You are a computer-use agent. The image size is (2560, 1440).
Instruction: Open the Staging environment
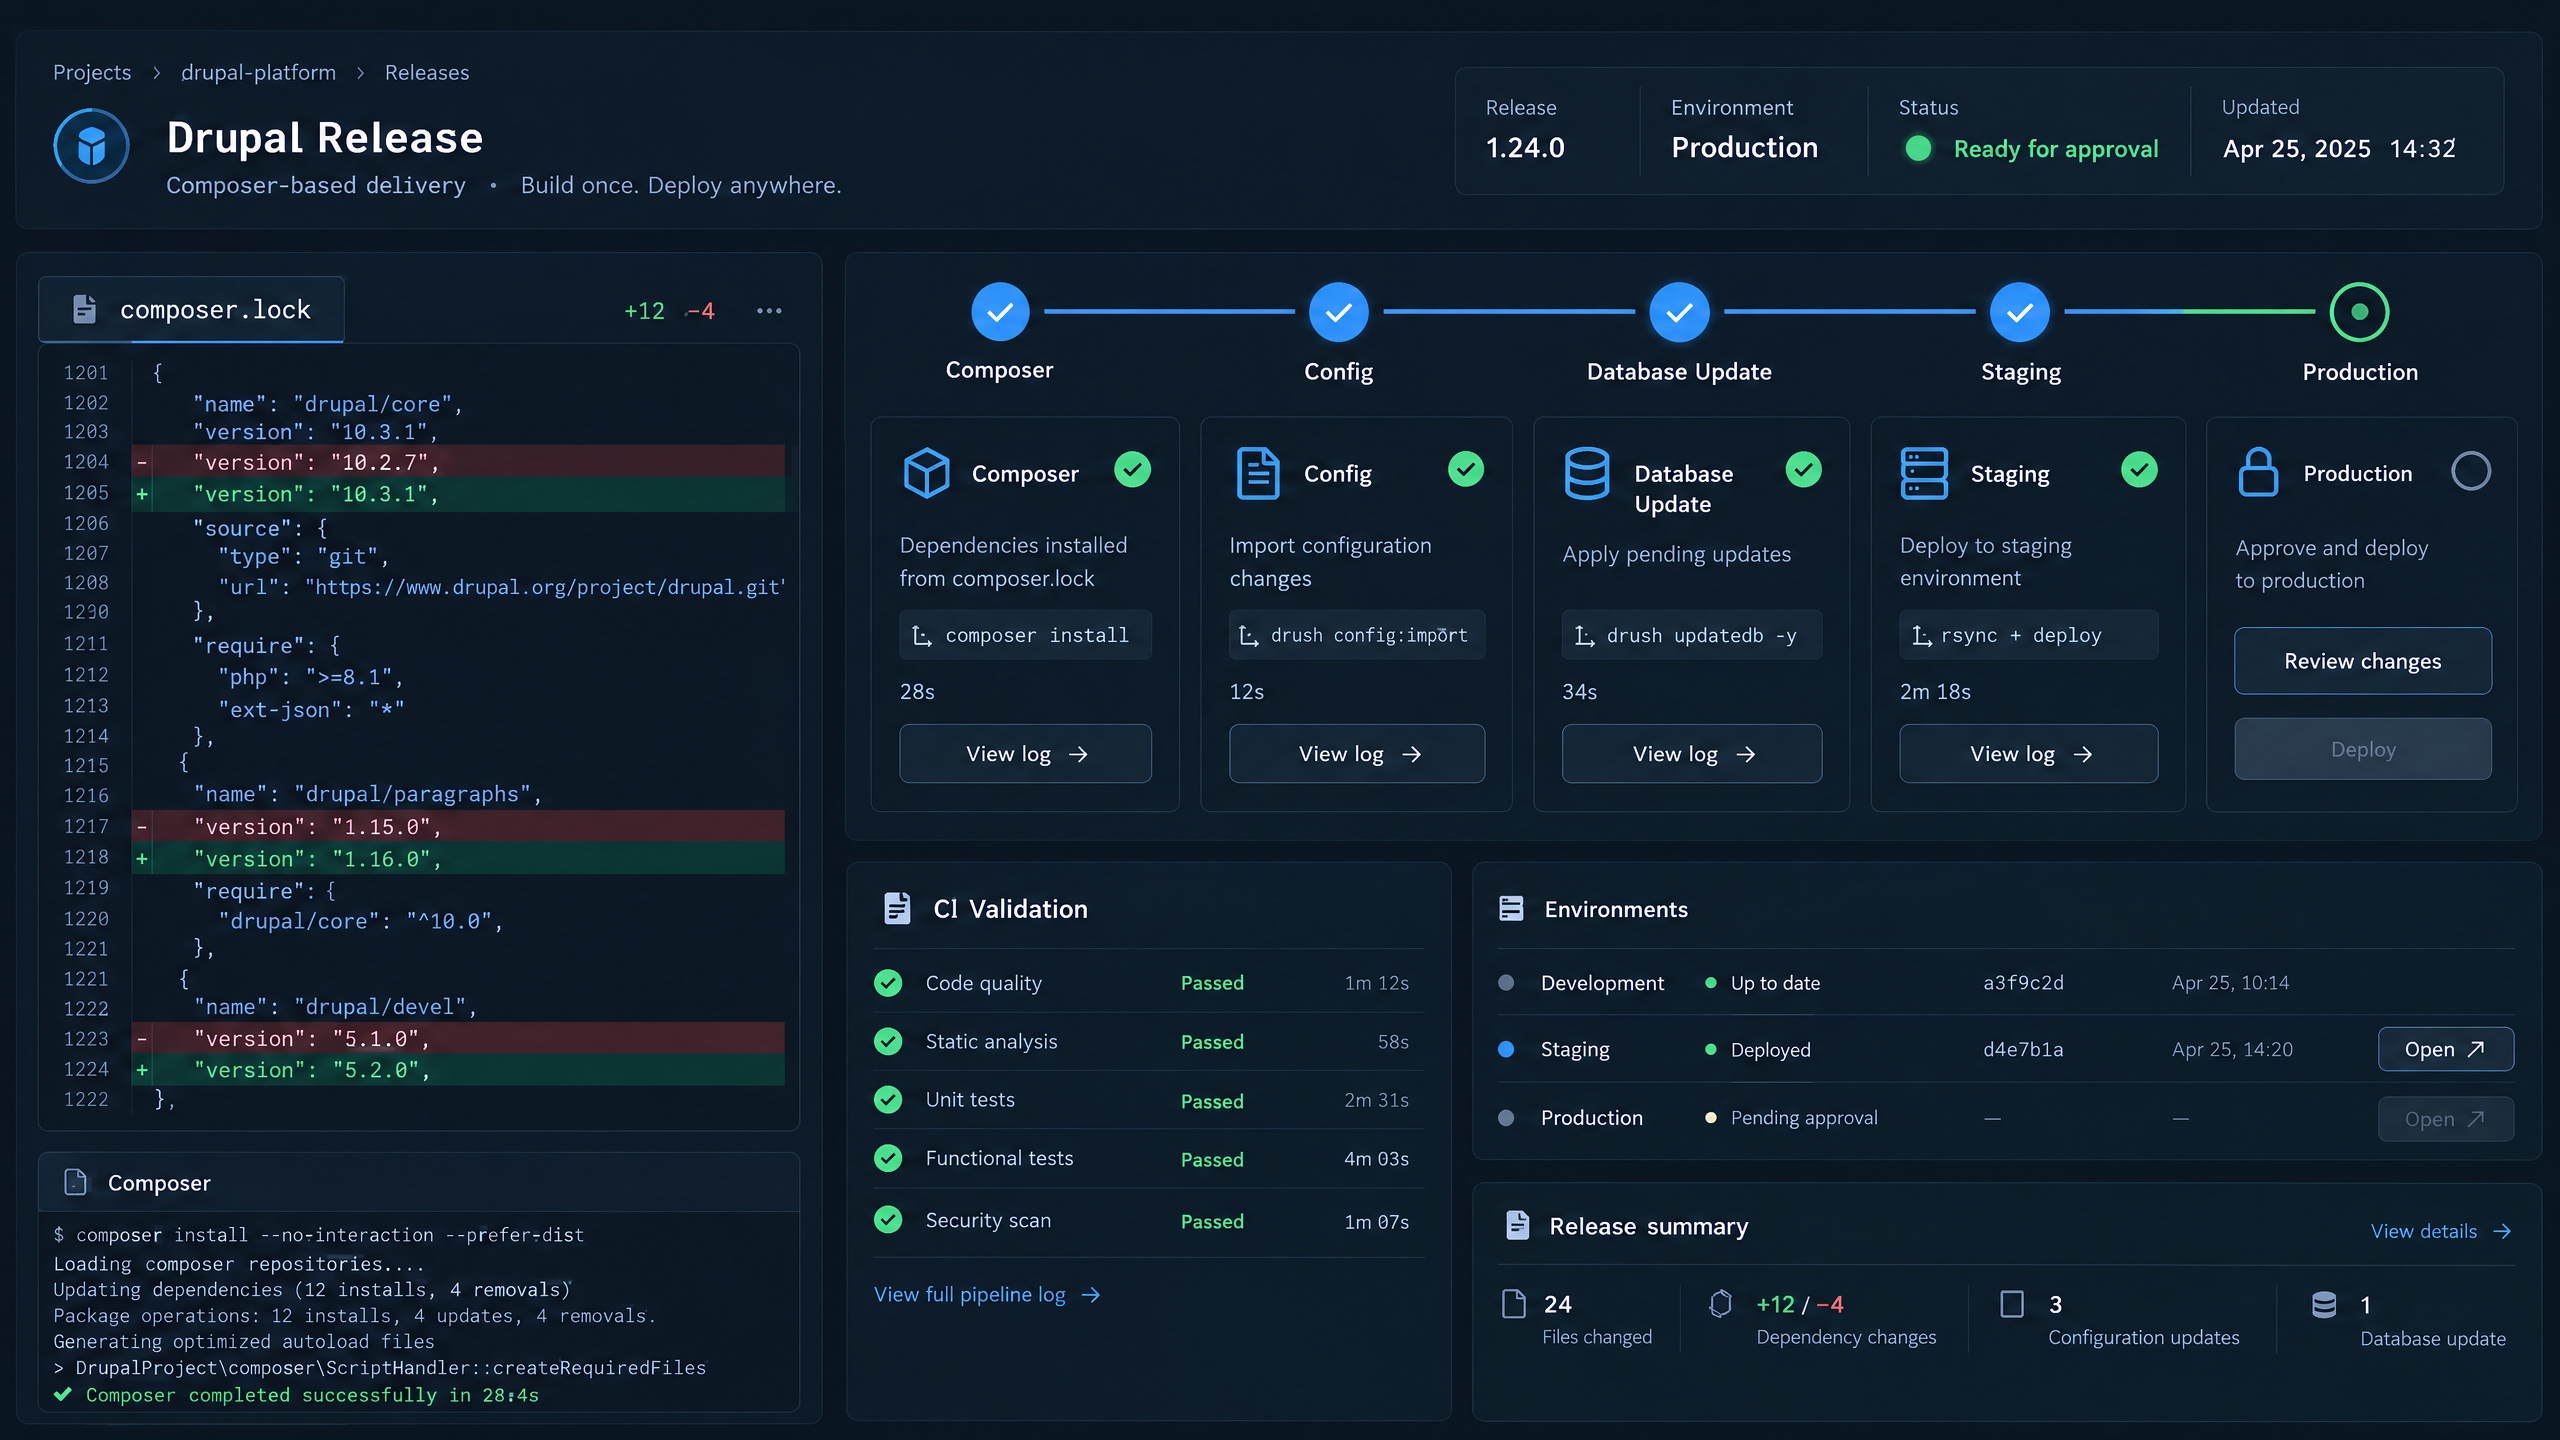point(2445,1049)
